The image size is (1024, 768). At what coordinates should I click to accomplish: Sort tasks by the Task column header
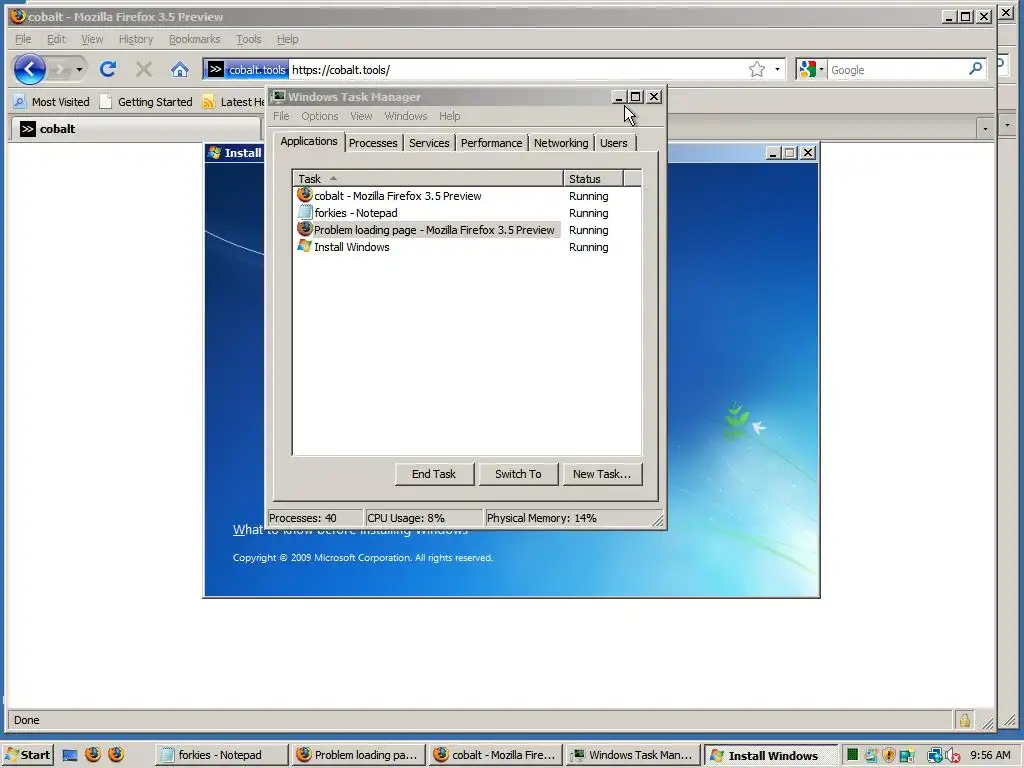[x=428, y=178]
